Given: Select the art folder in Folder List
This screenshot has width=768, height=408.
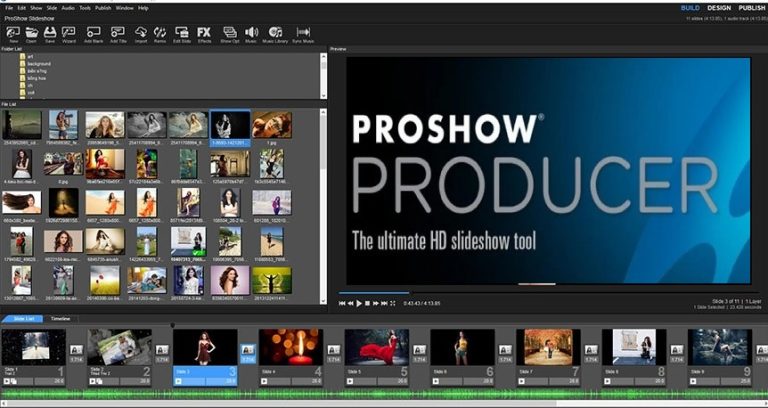Looking at the screenshot, I should tap(32, 57).
